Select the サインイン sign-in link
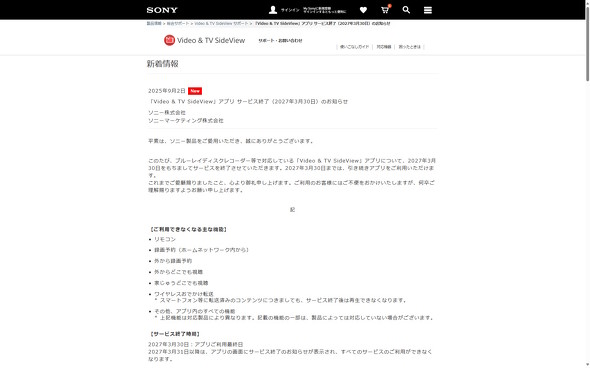590x368 pixels. 290,10
